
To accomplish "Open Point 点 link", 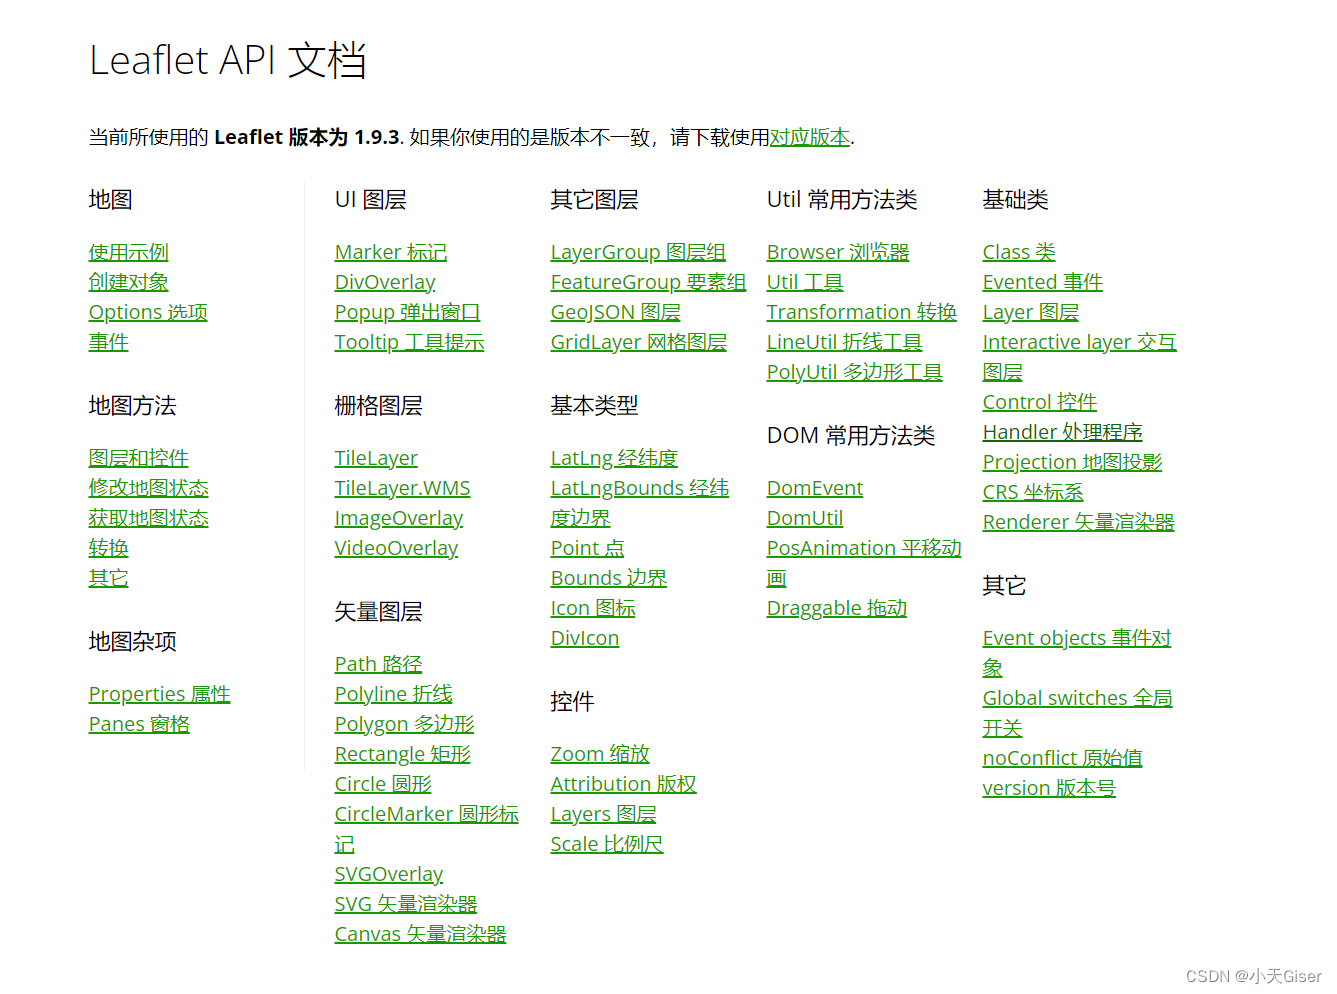I will pyautogui.click(x=587, y=548).
